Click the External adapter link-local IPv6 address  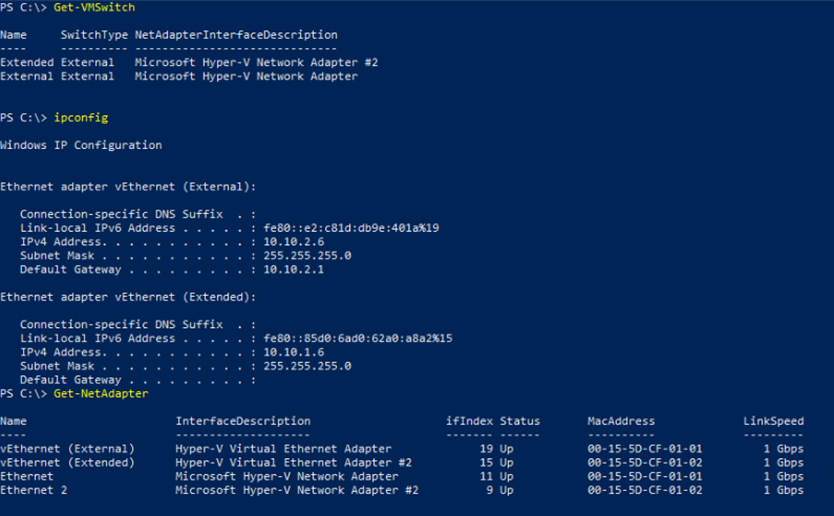click(351, 228)
